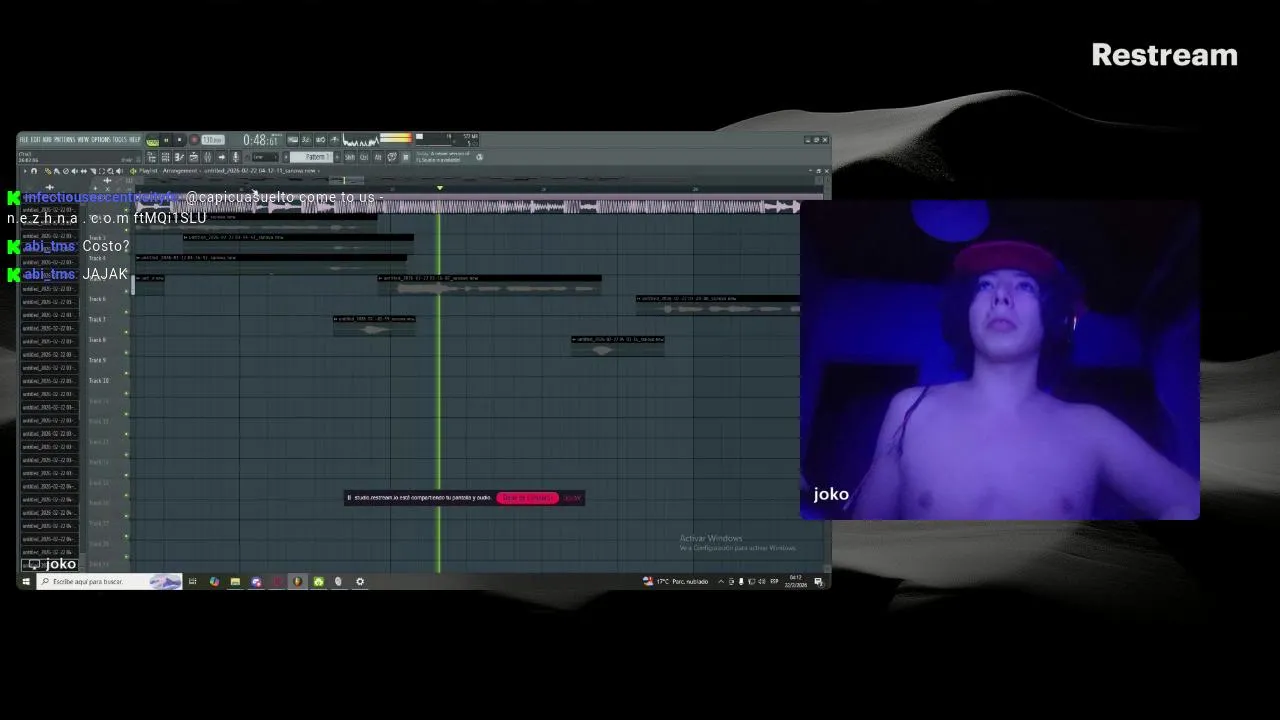Toggle the Alt modifier button
Screen dimensions: 1280x720
(378, 157)
